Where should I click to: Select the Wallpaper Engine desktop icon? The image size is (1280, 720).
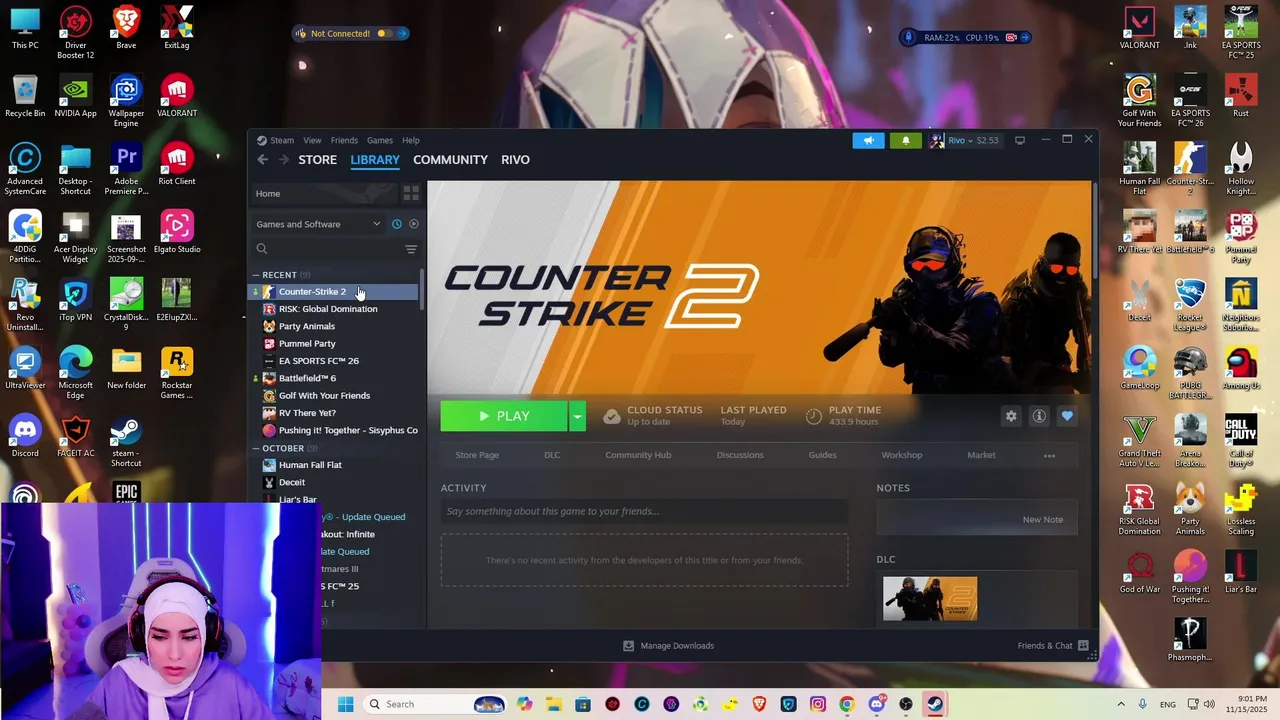pyautogui.click(x=126, y=102)
